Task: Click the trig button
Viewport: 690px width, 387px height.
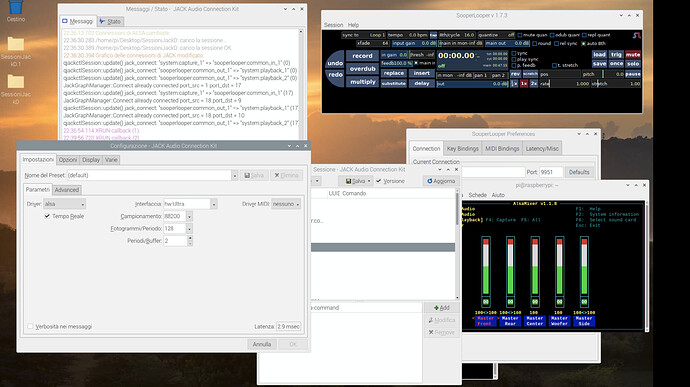Action: [x=616, y=55]
